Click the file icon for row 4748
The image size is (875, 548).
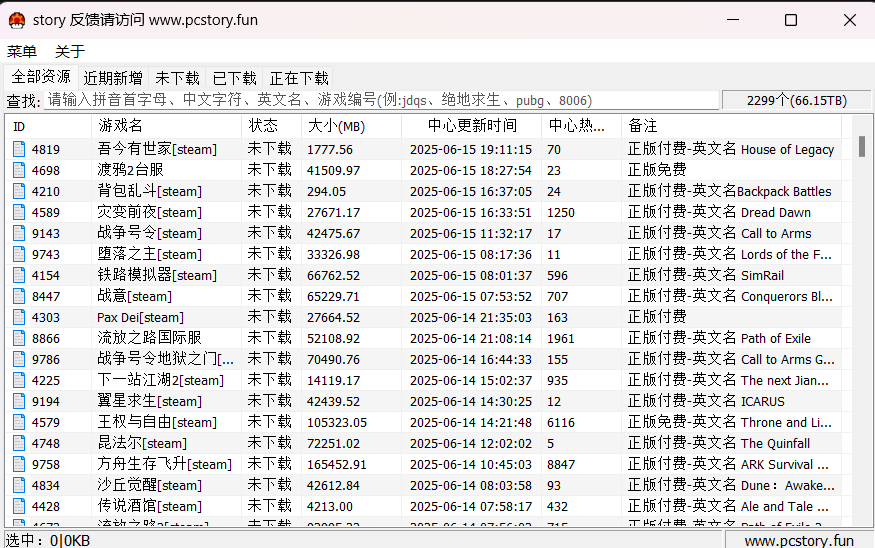click(19, 444)
